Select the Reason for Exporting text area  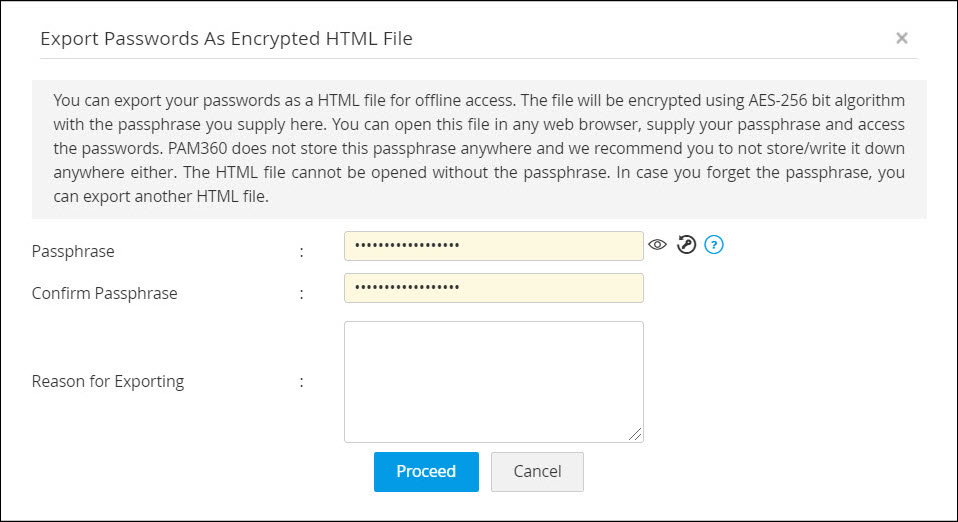click(493, 381)
